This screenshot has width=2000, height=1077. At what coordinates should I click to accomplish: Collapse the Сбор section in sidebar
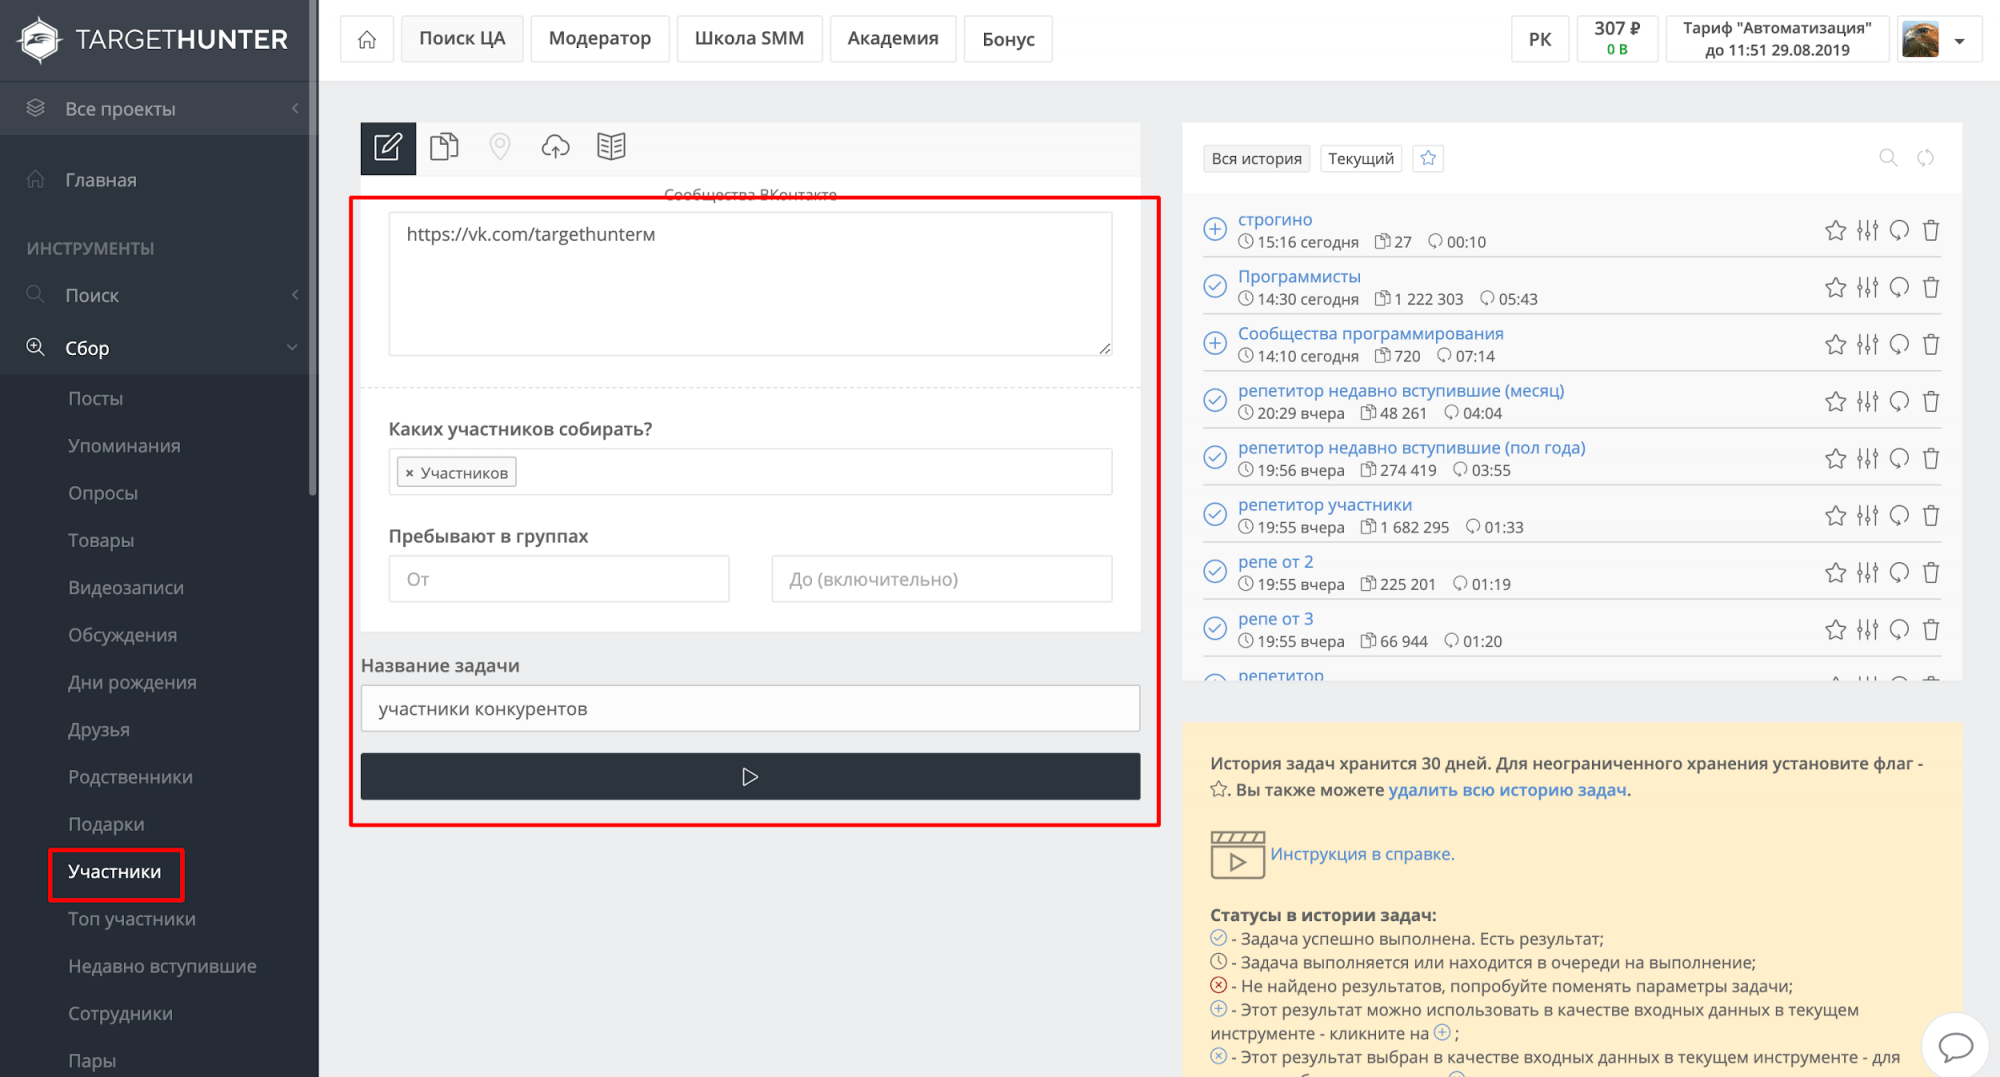[291, 347]
